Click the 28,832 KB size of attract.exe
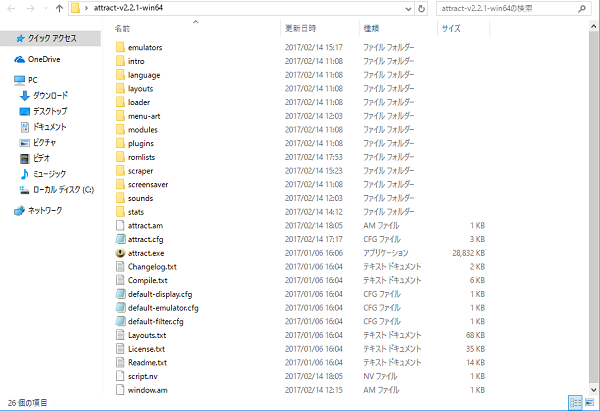600x411 pixels. [468, 253]
